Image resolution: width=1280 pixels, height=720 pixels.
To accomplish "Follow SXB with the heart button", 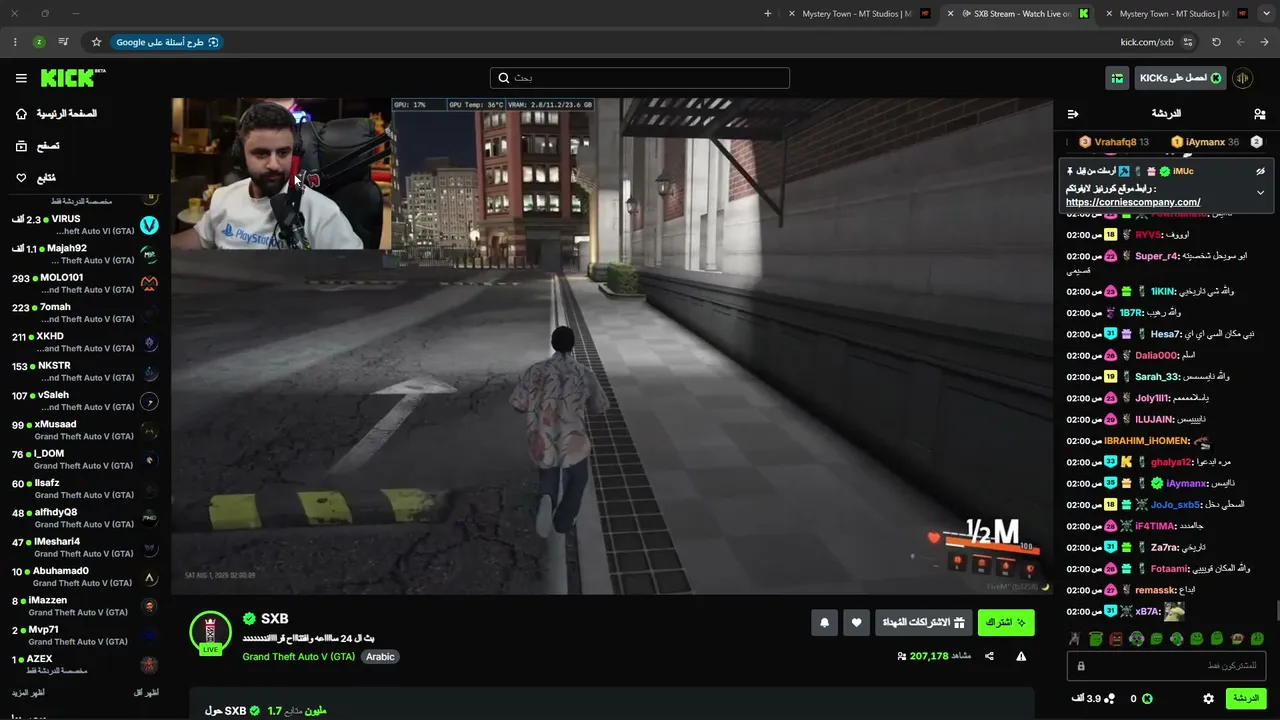I will (x=856, y=622).
